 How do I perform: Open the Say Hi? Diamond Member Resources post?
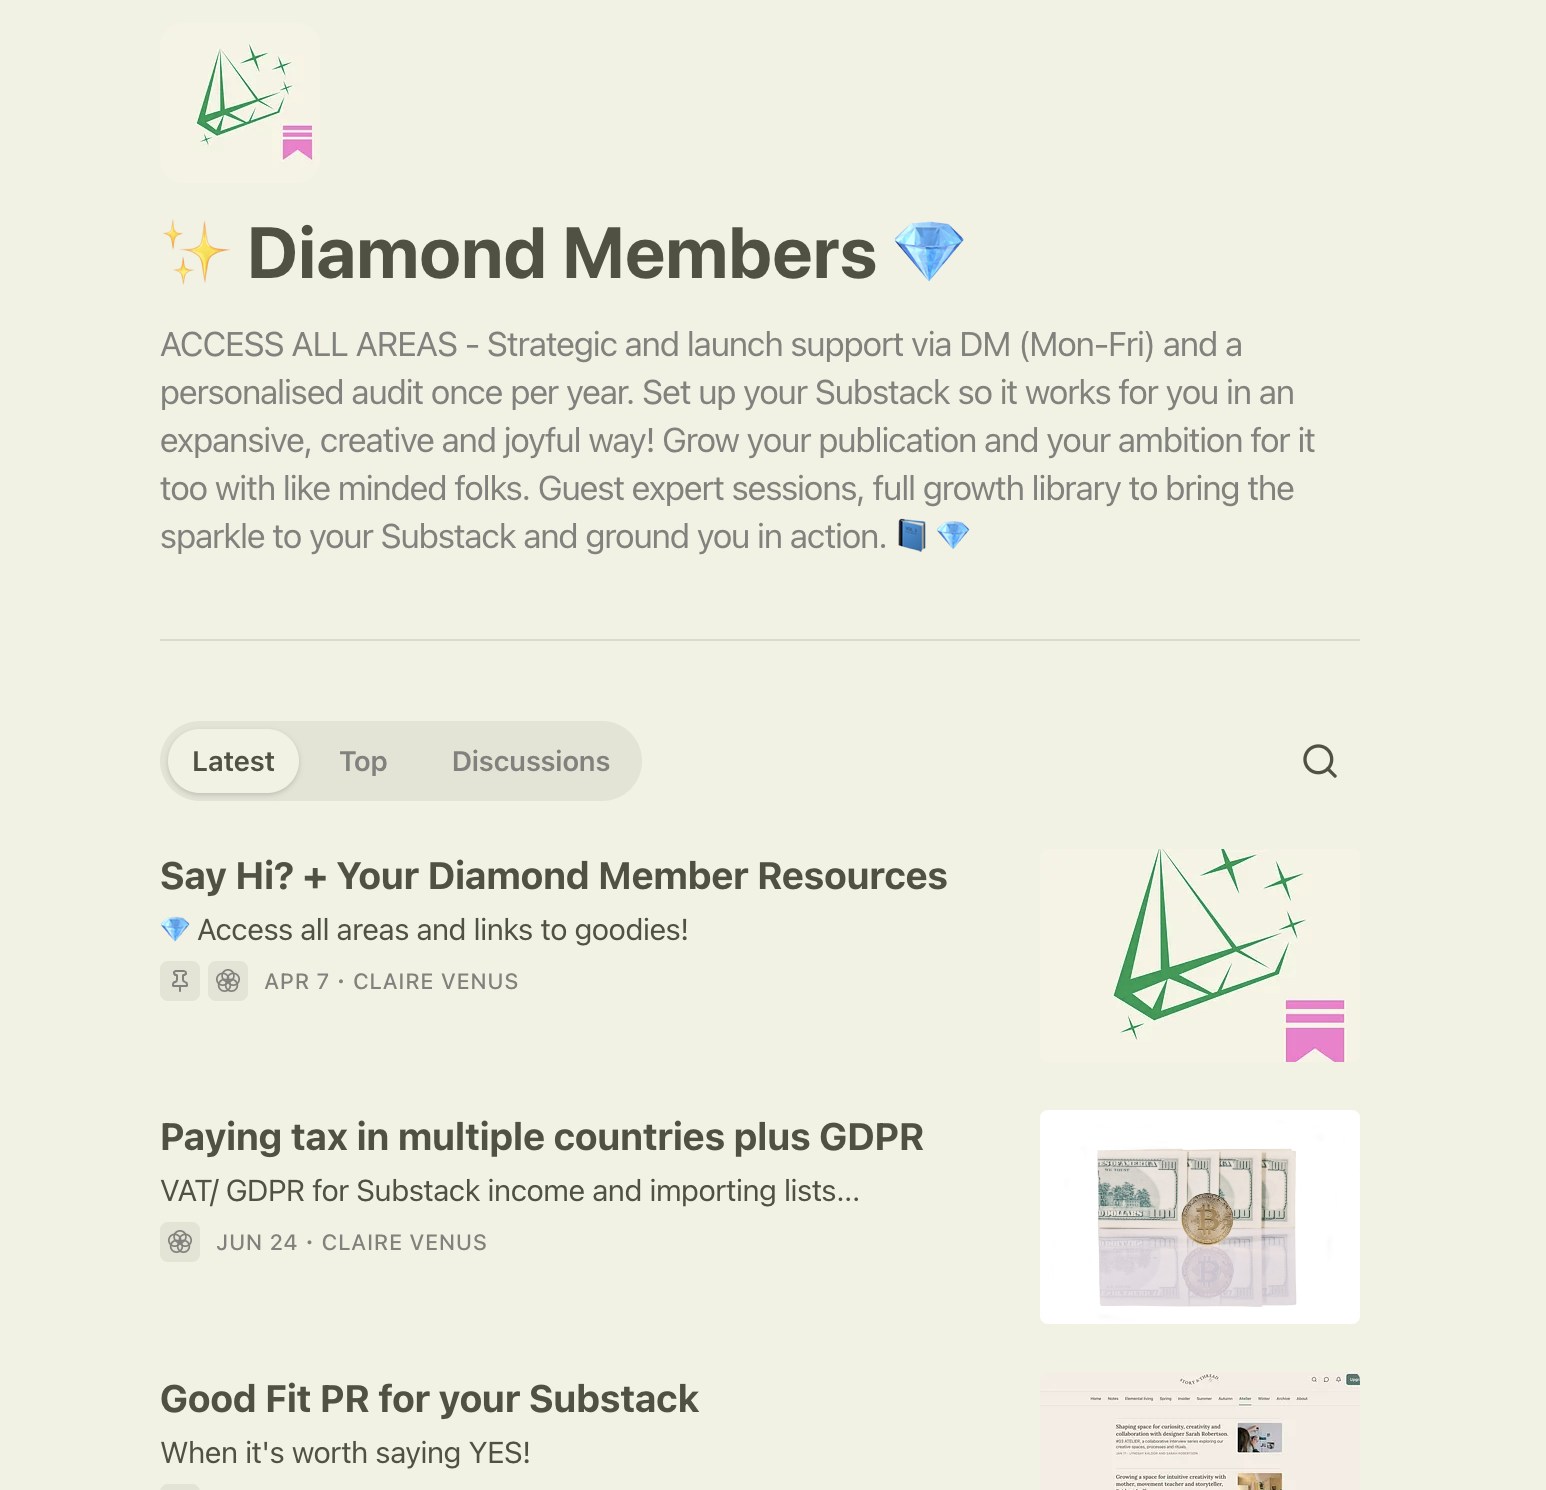(553, 876)
